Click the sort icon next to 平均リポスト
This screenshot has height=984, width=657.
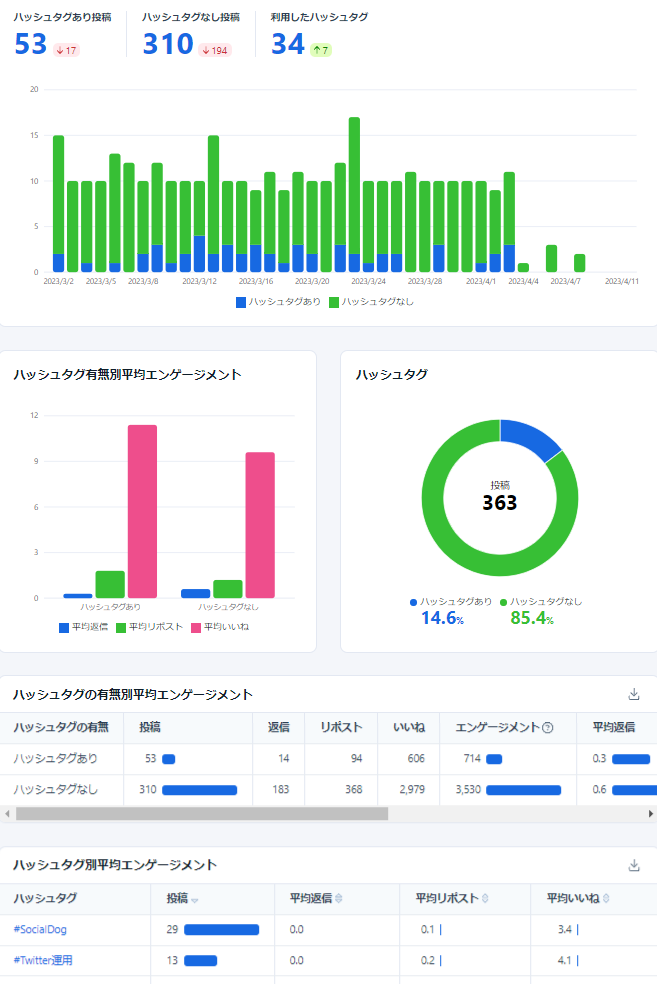pyautogui.click(x=485, y=899)
